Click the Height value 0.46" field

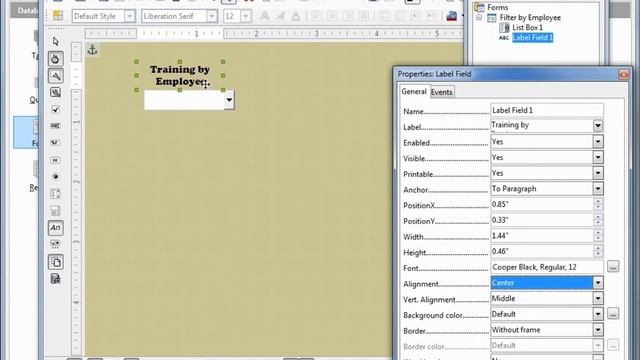tap(542, 251)
